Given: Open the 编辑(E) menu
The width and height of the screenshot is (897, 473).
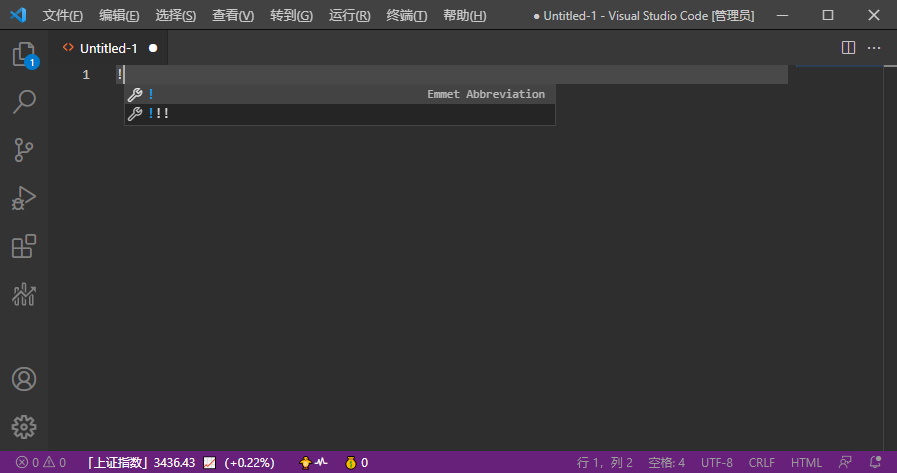Looking at the screenshot, I should (x=119, y=15).
